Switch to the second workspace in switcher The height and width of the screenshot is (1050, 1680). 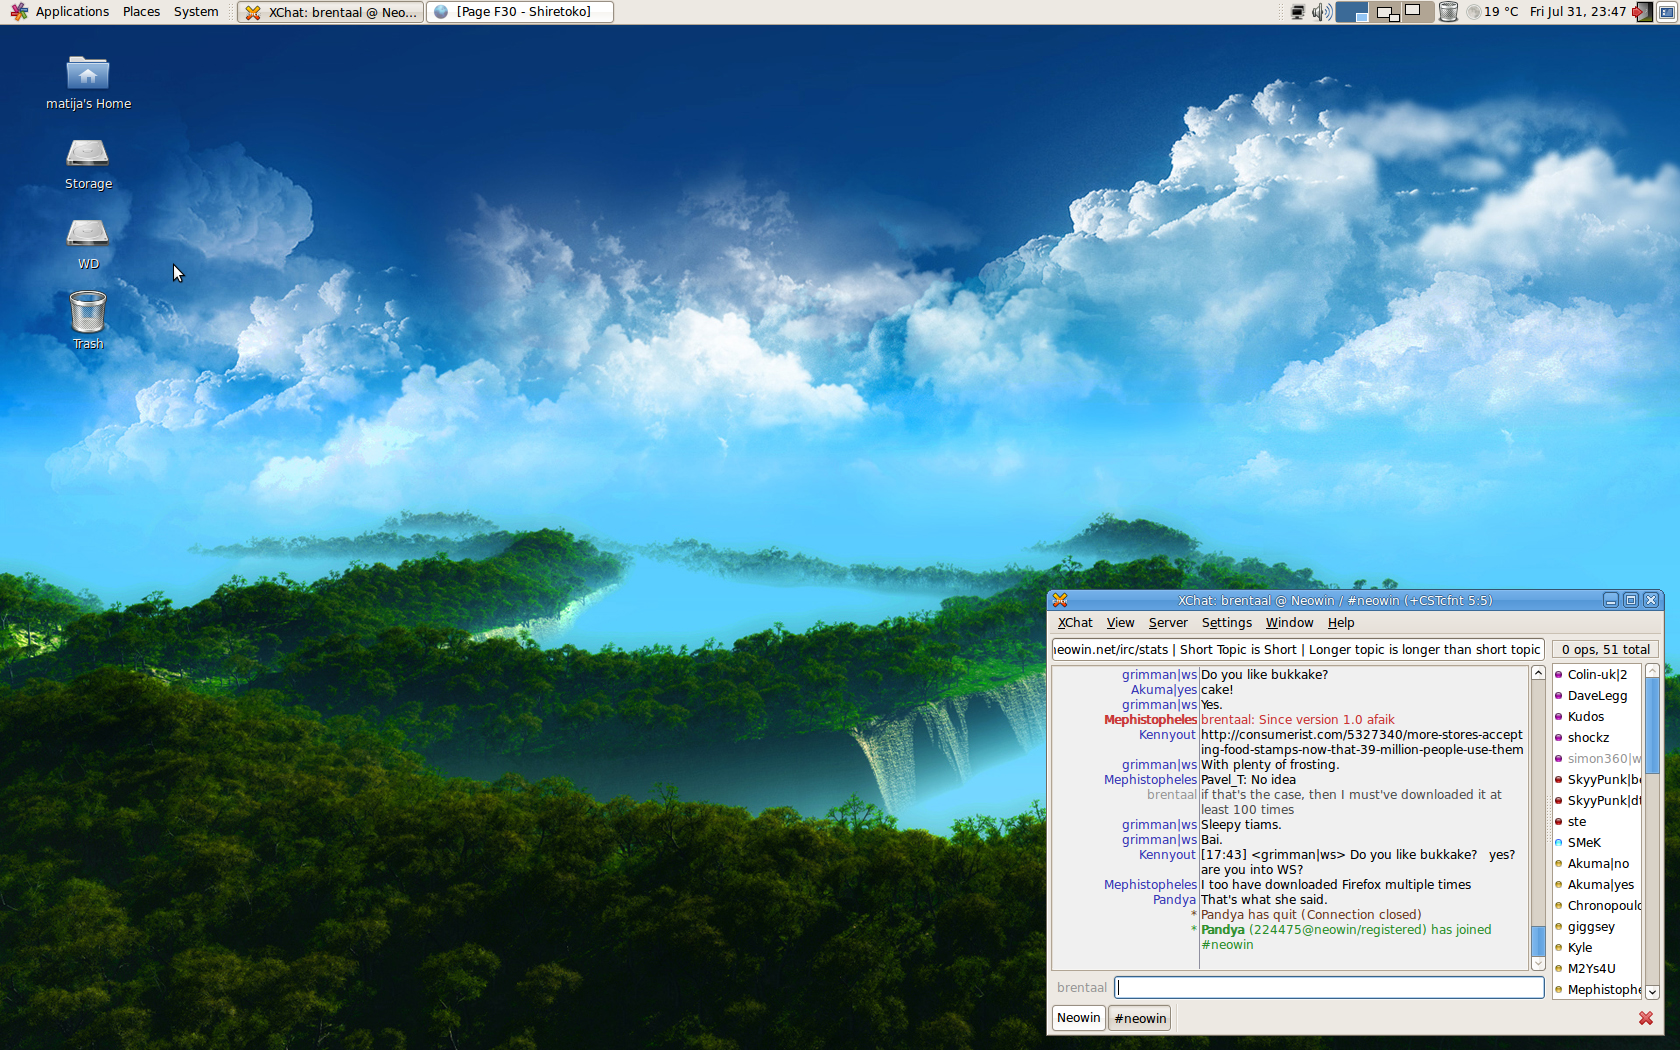(1386, 12)
